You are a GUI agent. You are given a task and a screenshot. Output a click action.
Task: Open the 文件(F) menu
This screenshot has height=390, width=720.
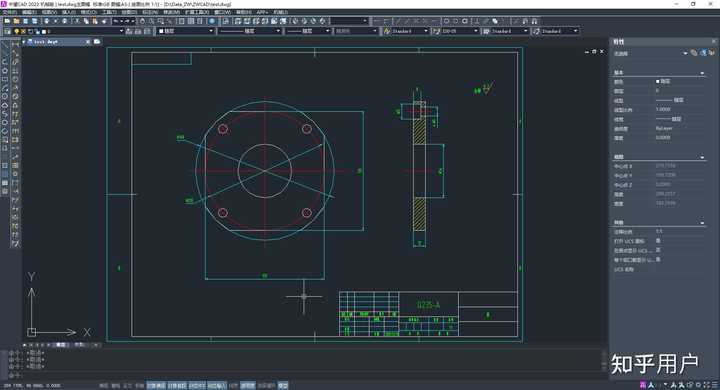point(9,12)
